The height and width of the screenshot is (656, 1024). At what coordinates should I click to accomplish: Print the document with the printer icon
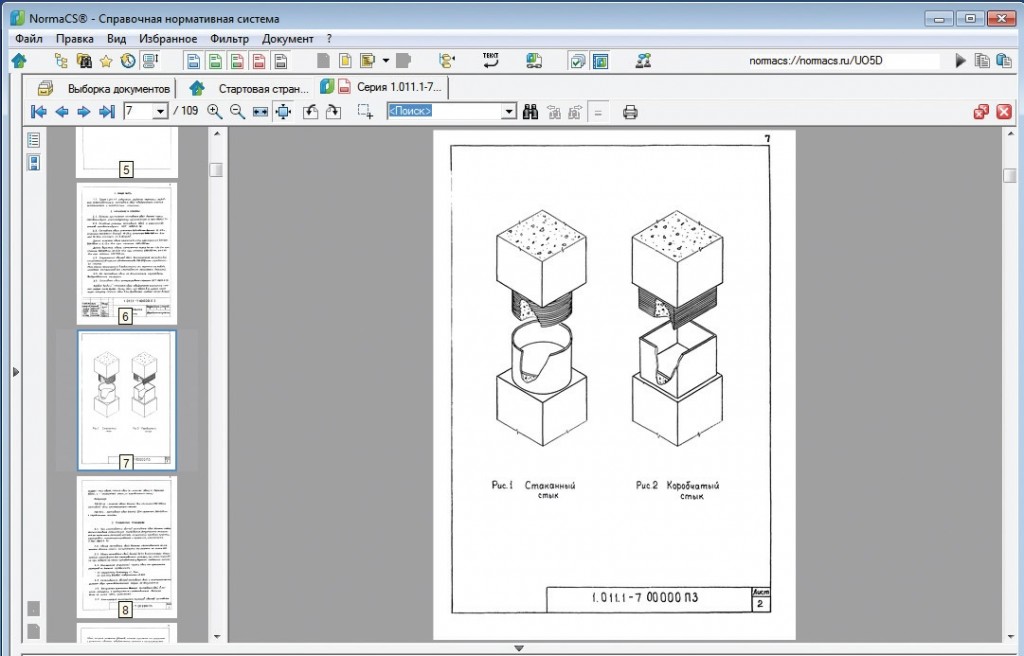[630, 112]
